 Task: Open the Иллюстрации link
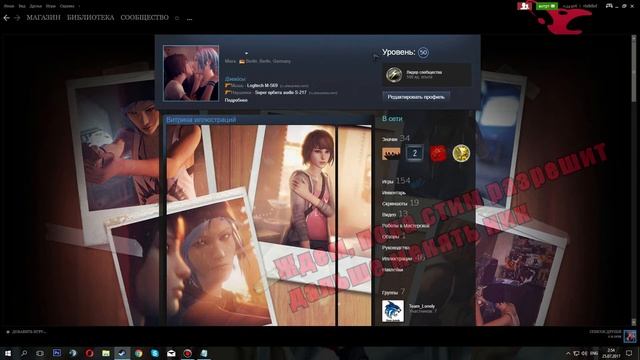pyautogui.click(x=403, y=258)
